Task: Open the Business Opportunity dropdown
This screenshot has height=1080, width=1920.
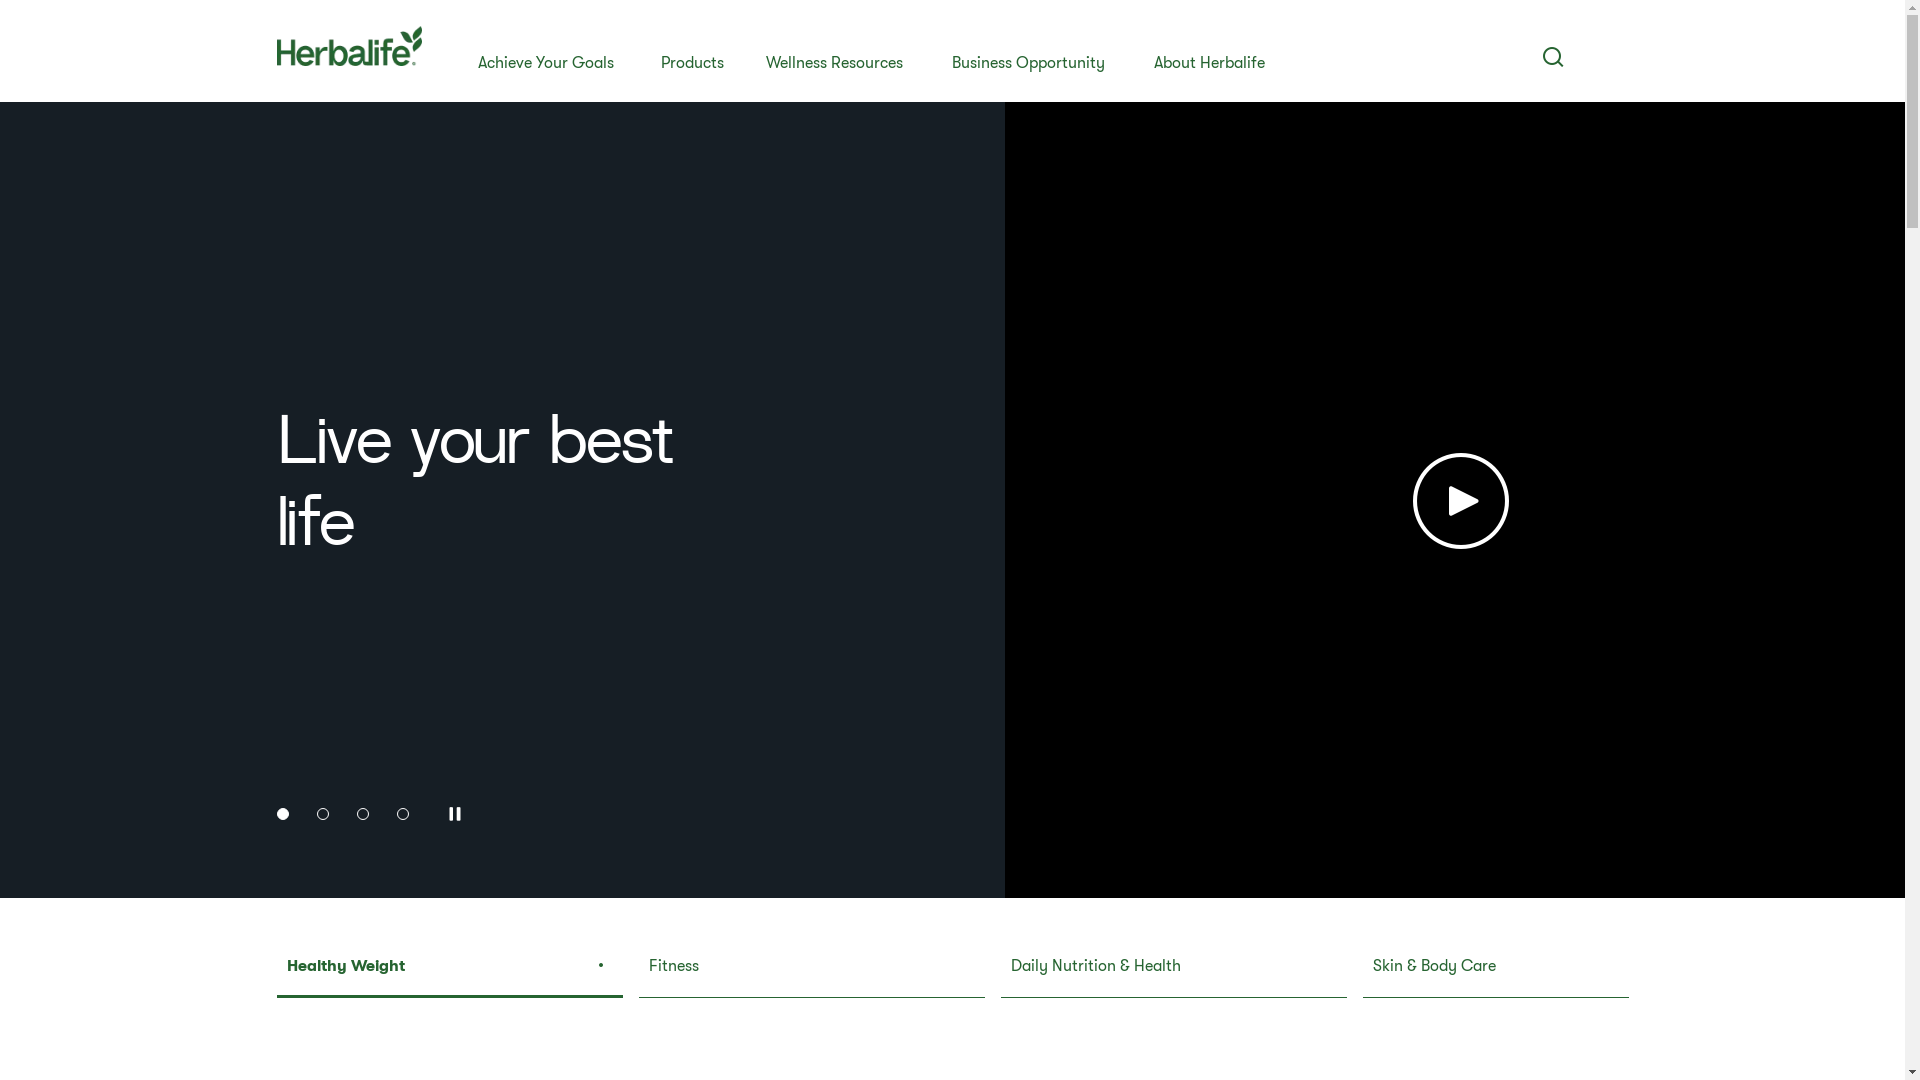Action: 1028,63
